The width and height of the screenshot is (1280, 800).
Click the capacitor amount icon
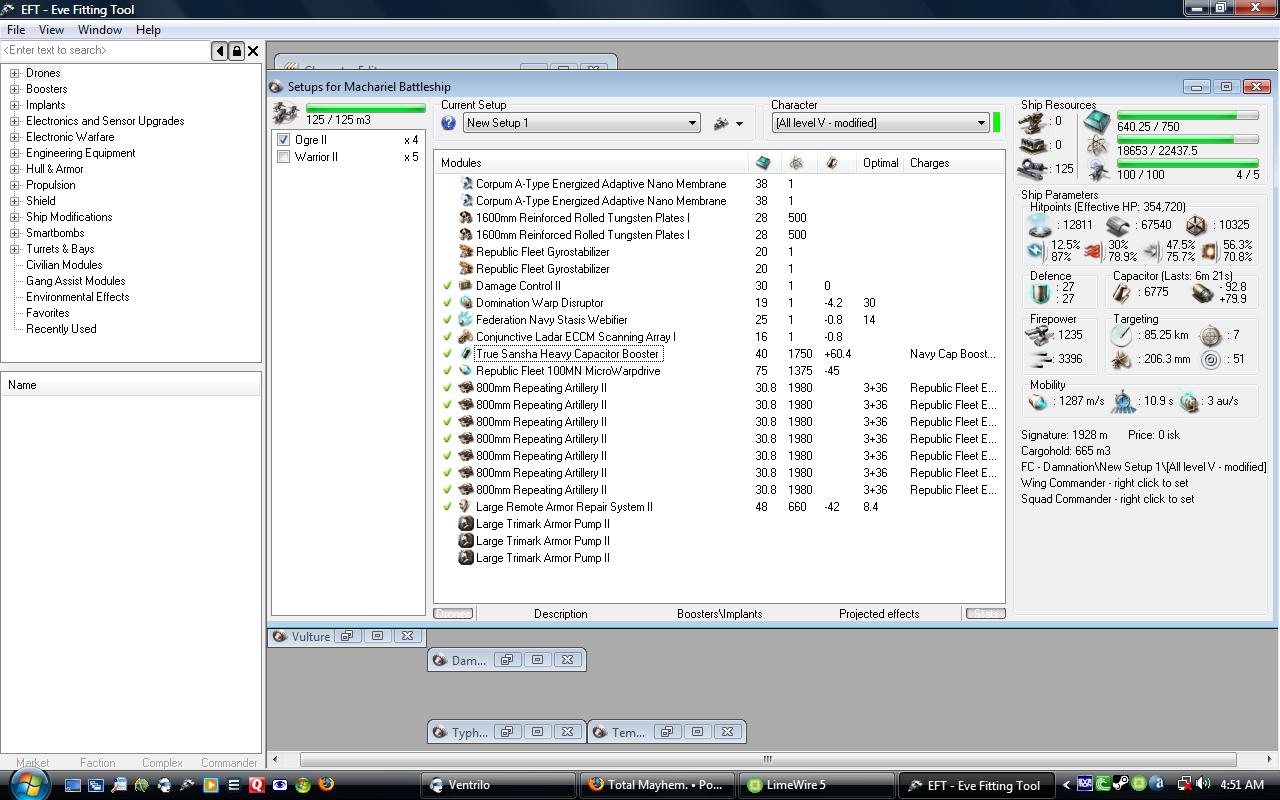tap(1122, 293)
